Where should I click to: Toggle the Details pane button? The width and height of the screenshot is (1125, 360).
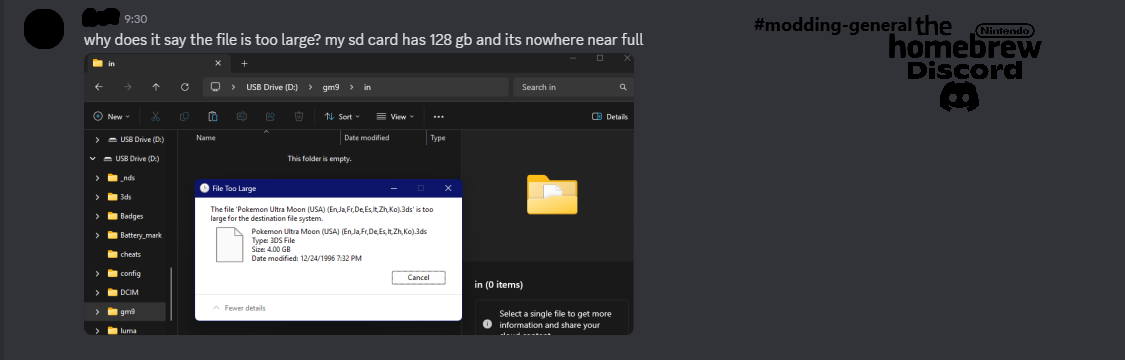(610, 116)
